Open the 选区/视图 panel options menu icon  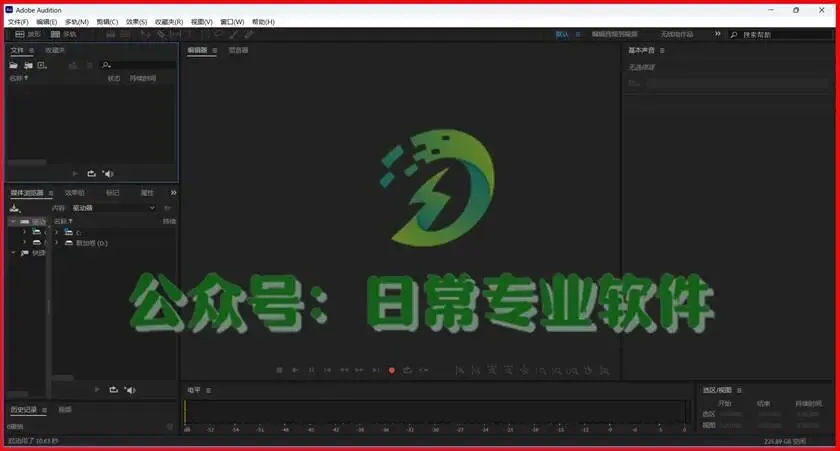point(739,390)
